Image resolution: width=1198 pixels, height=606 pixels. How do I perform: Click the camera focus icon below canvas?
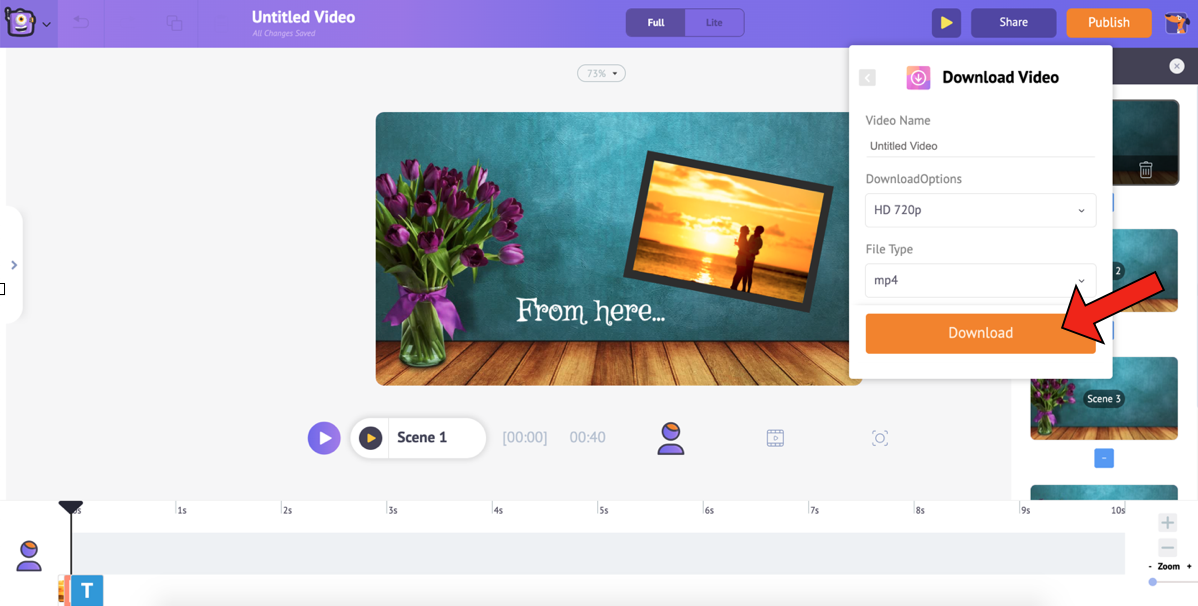(x=880, y=438)
